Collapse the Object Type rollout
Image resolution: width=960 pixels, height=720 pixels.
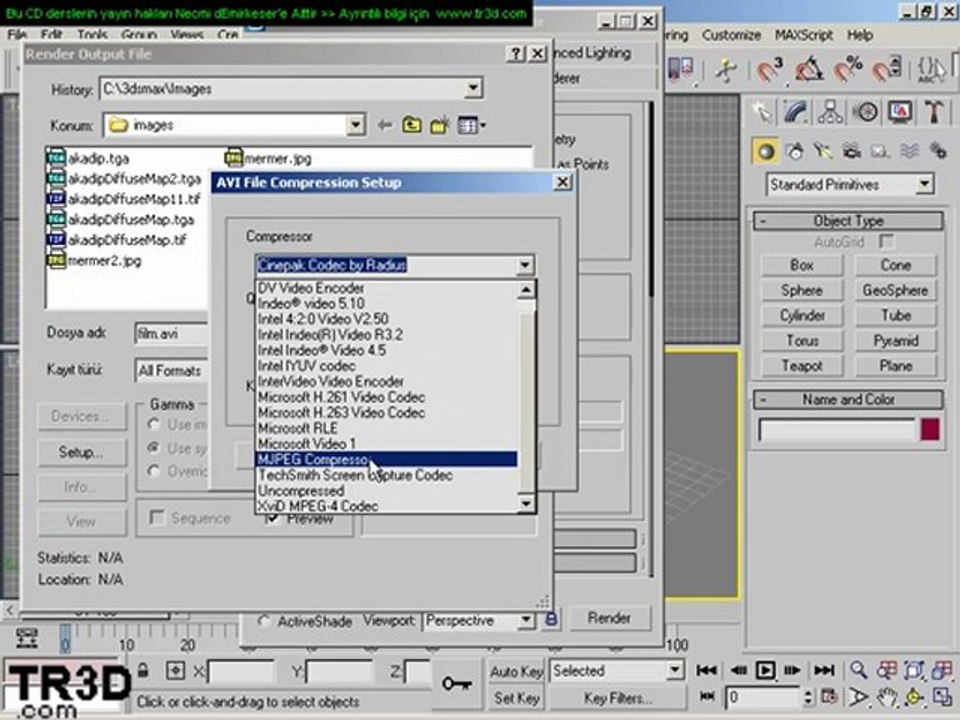coord(848,221)
